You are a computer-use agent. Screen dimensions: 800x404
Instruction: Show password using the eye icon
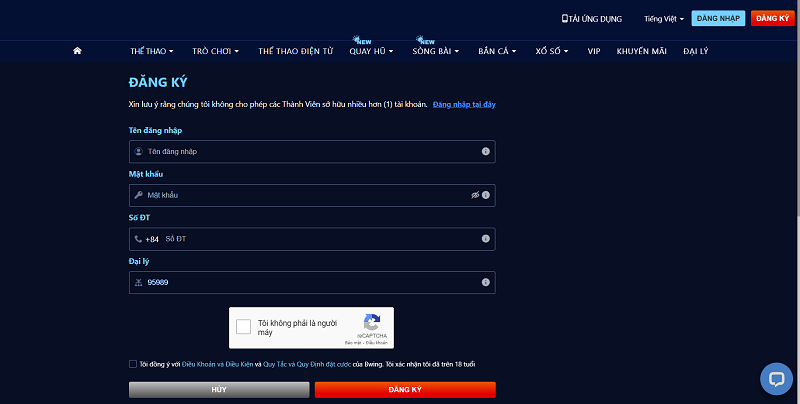coord(475,195)
